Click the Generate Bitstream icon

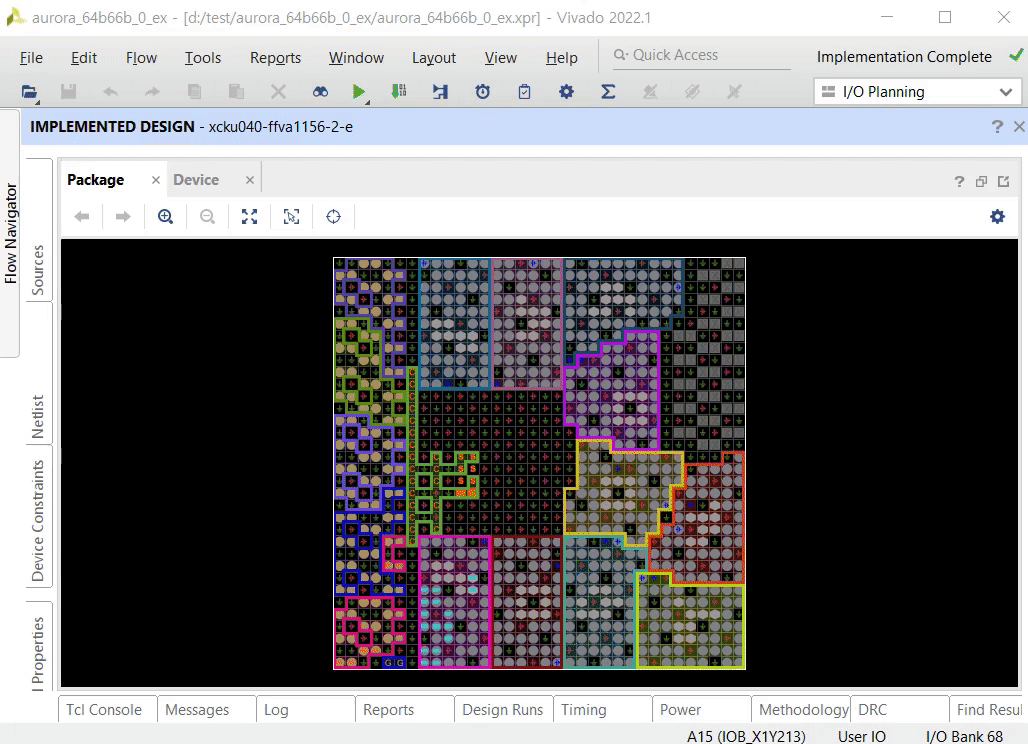tap(399, 92)
